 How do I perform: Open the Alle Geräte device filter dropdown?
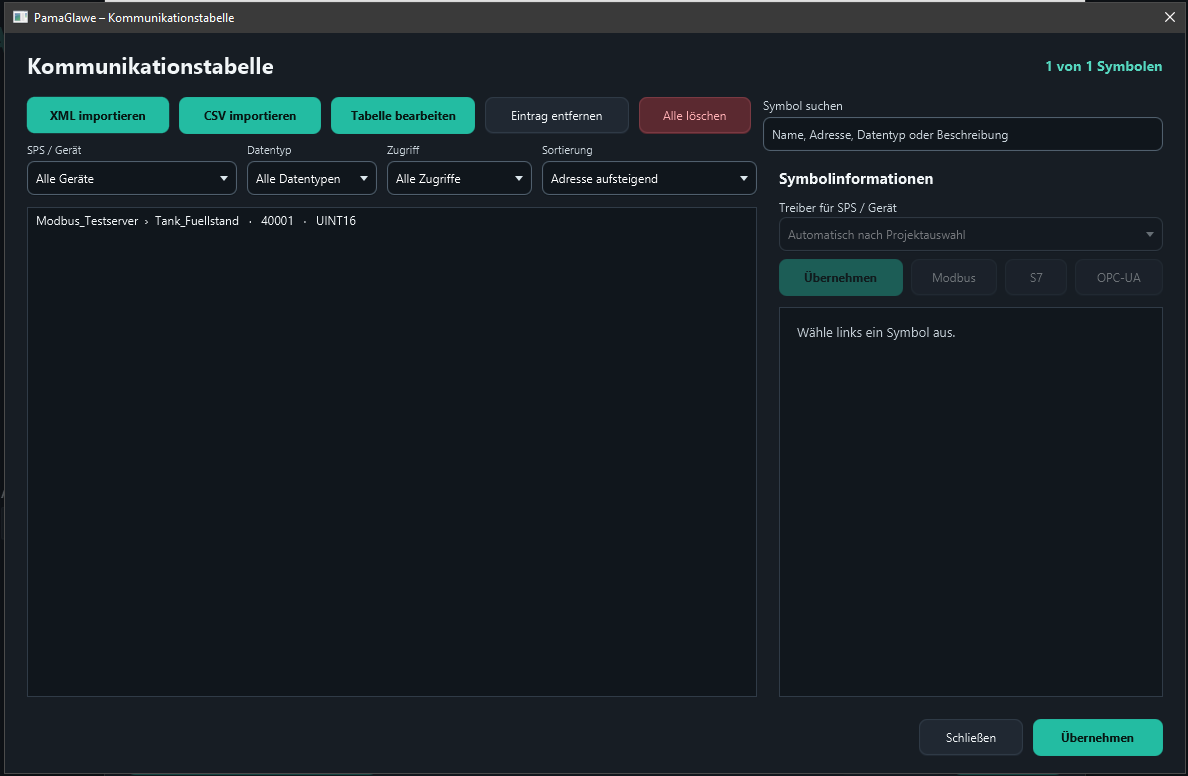pos(132,178)
